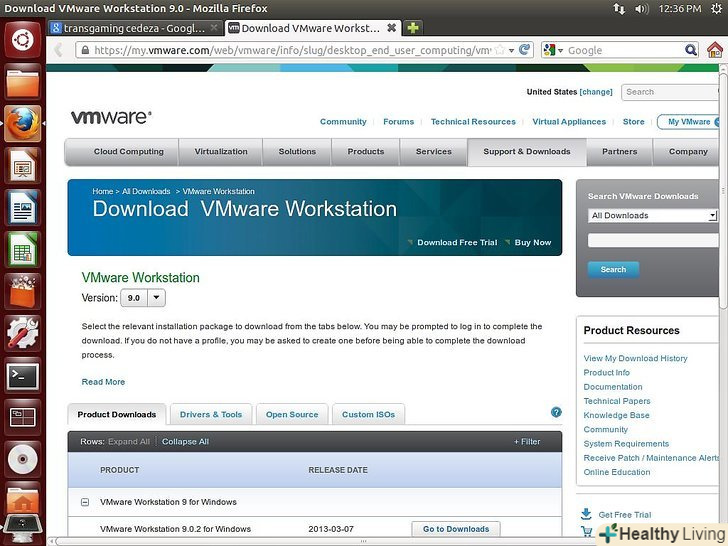Screen dimensions: 728x546
Task: Click the All Downloads breadcrumb
Action: [146, 191]
